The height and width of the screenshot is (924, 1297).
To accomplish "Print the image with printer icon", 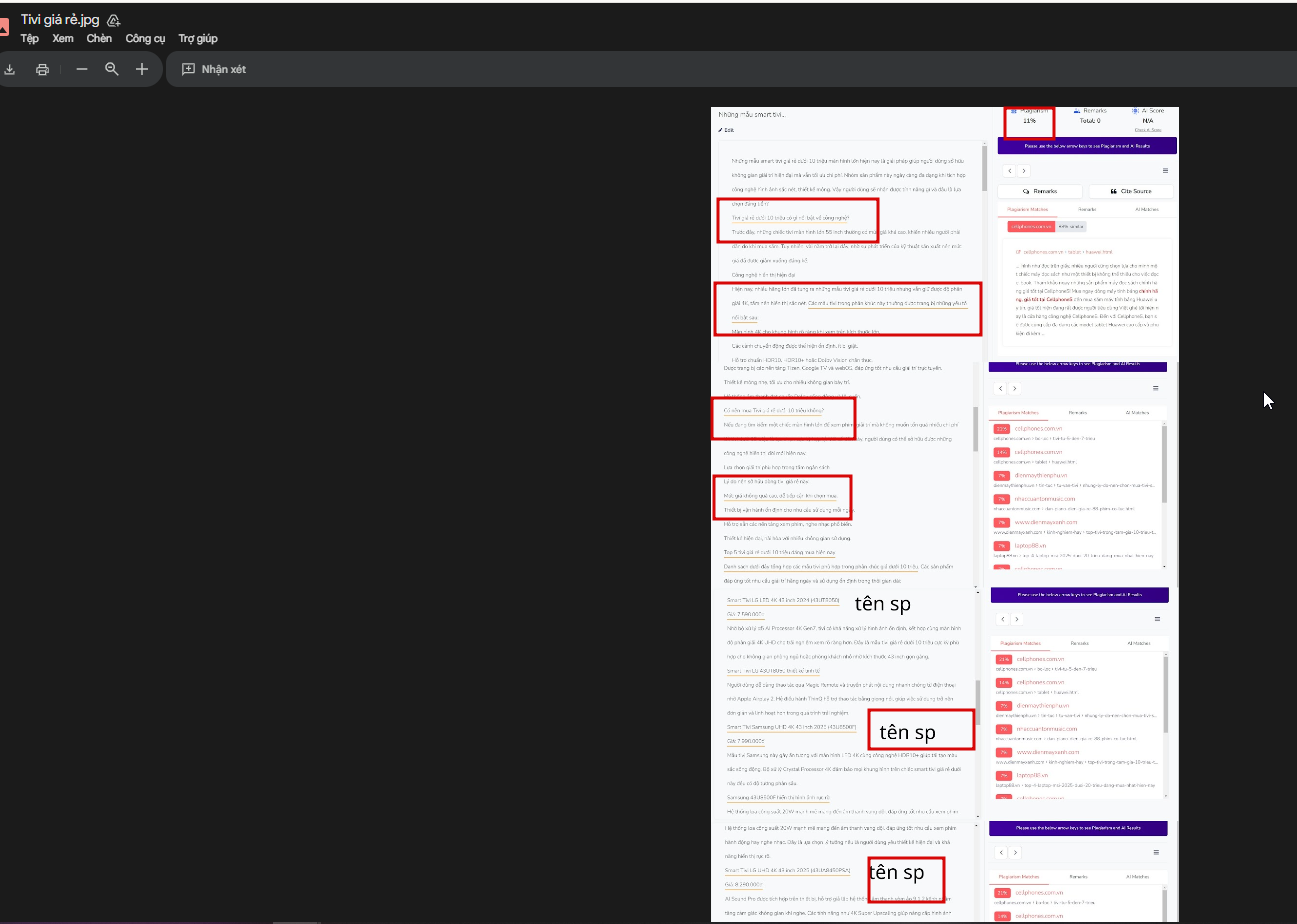I will (42, 69).
